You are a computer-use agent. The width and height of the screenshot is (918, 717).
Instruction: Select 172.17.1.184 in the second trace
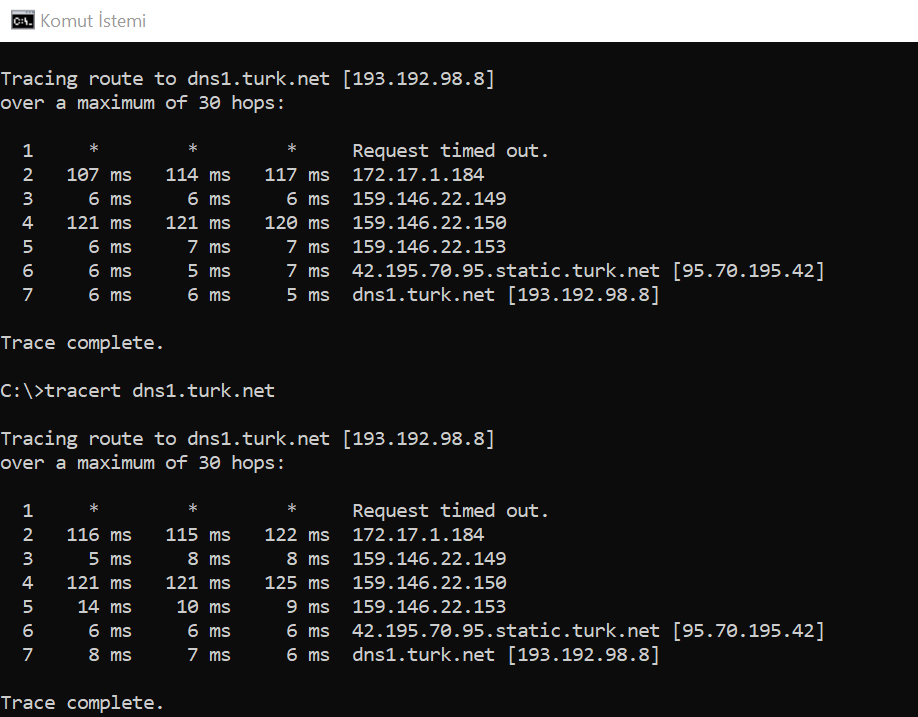[418, 534]
